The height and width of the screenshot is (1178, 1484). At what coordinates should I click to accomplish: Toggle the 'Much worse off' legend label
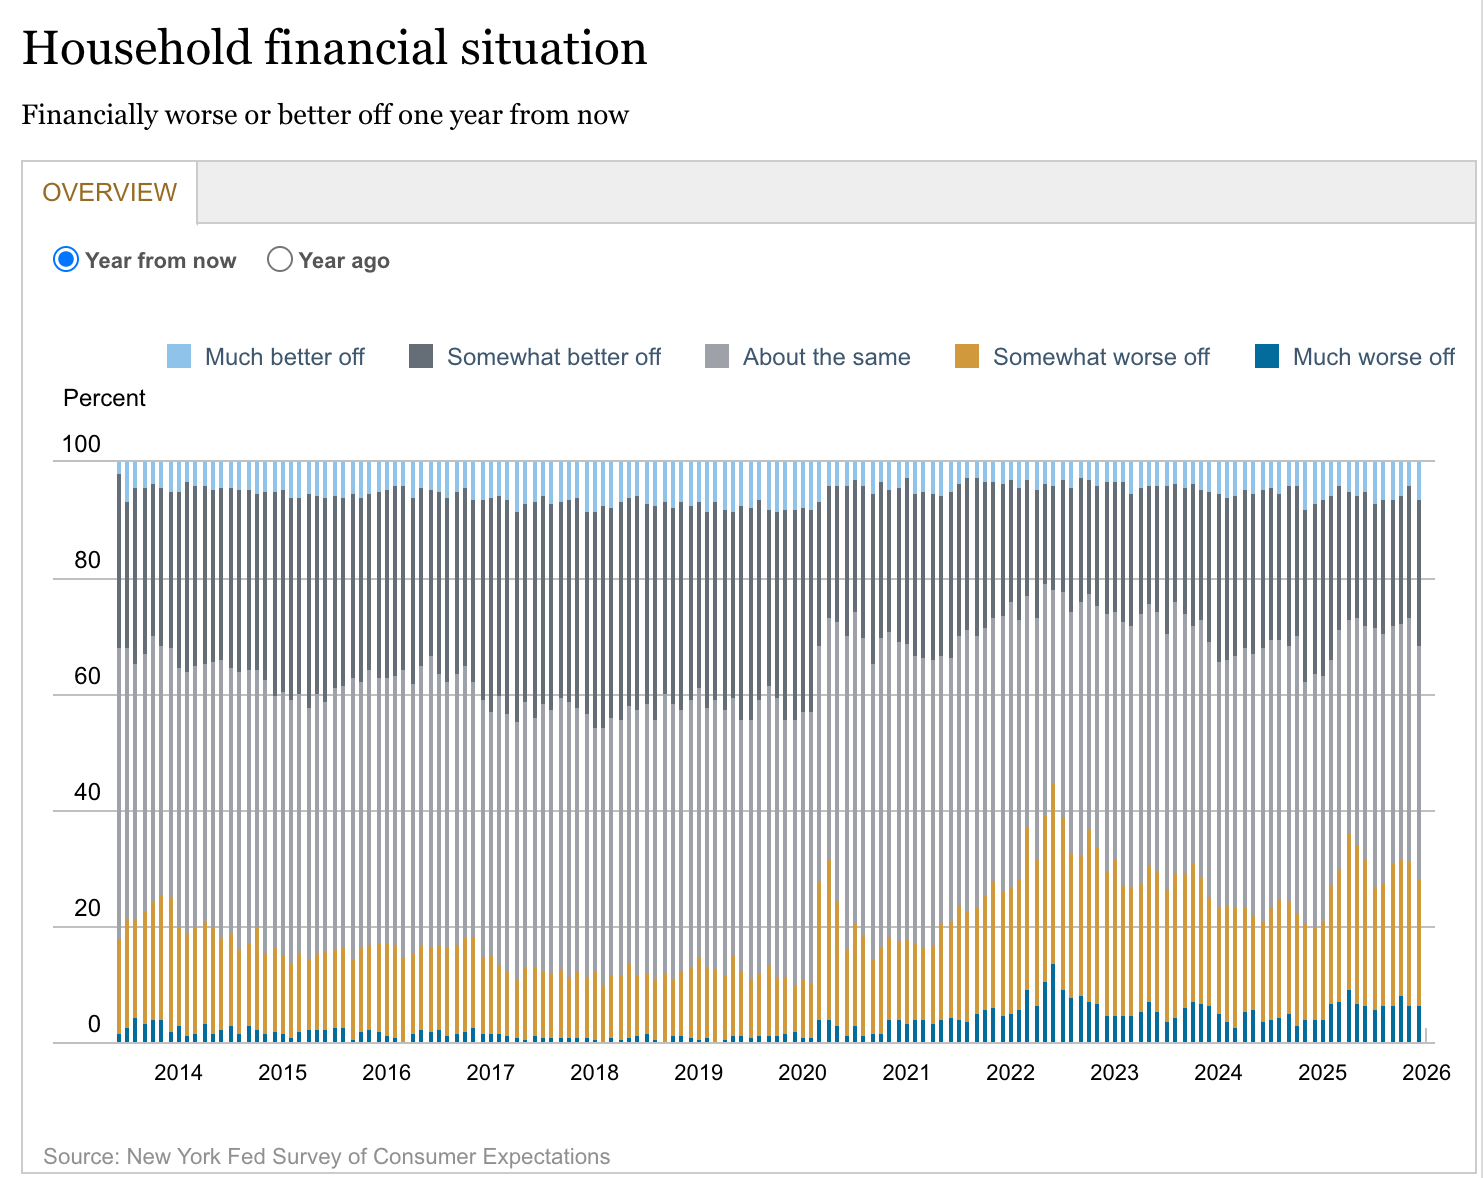click(x=1373, y=357)
